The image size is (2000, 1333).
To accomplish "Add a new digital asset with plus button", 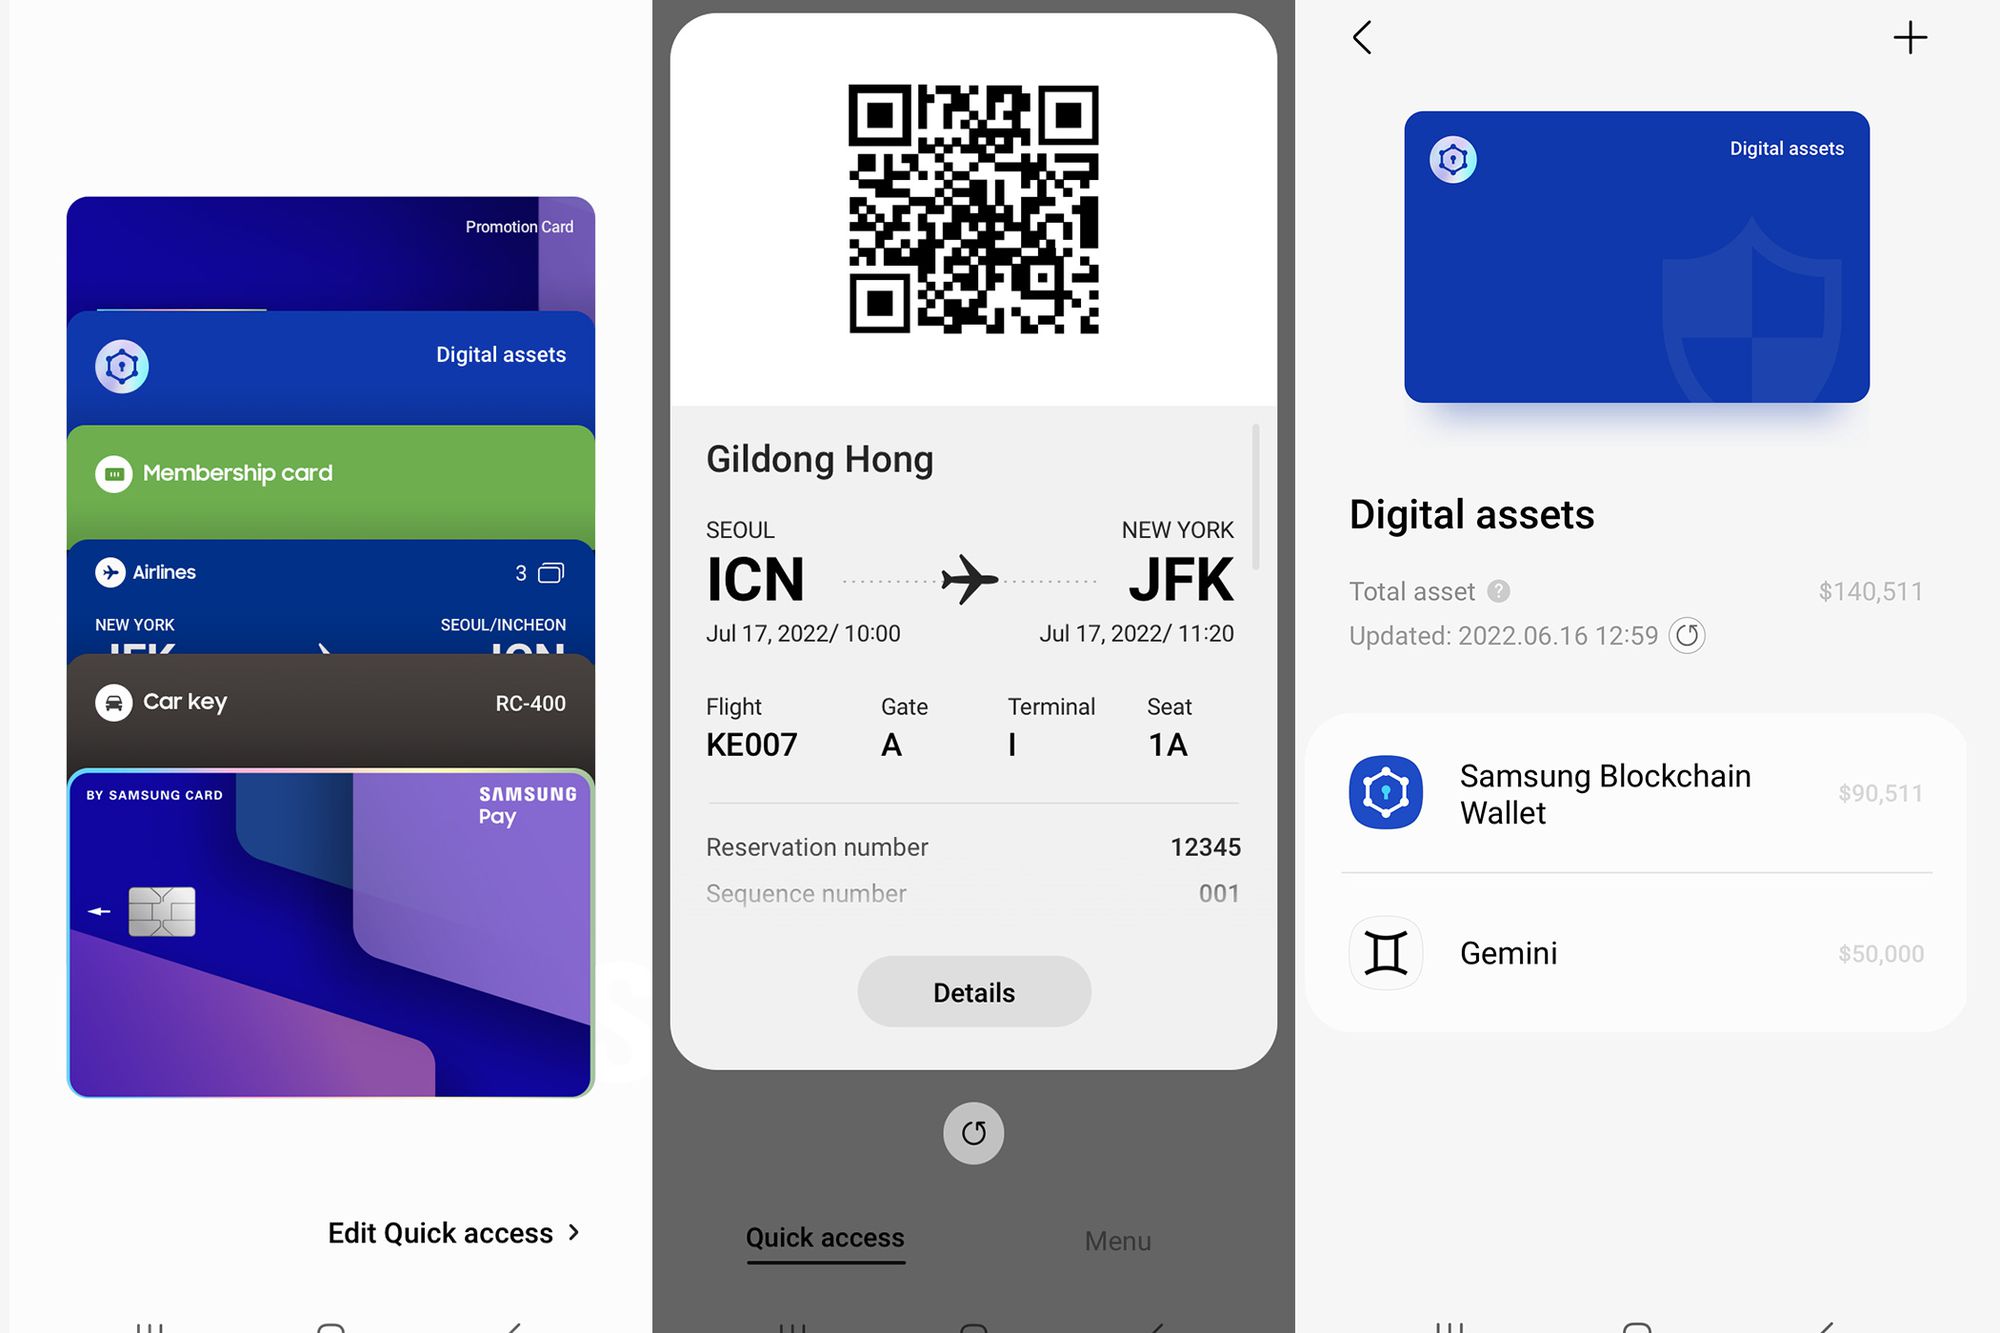I will tap(1911, 37).
